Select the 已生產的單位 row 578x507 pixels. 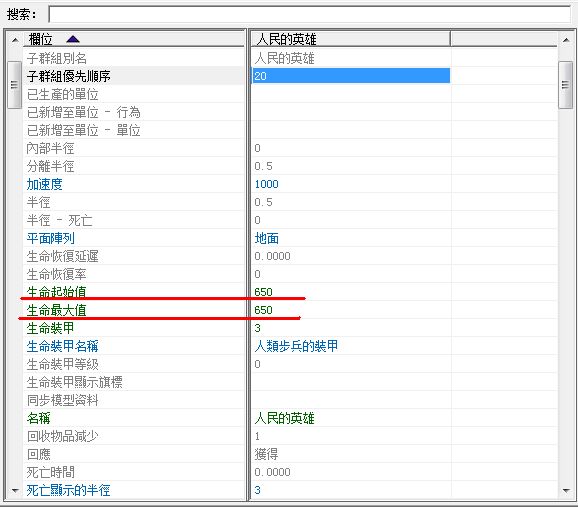pos(133,94)
